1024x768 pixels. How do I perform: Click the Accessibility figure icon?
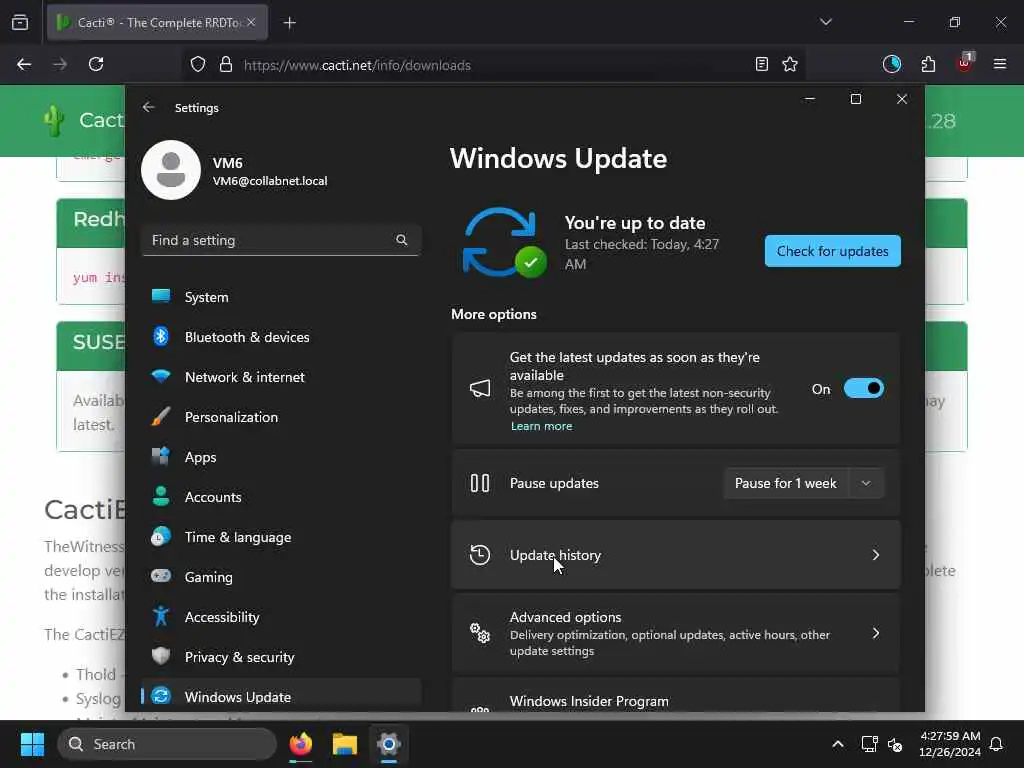(161, 616)
